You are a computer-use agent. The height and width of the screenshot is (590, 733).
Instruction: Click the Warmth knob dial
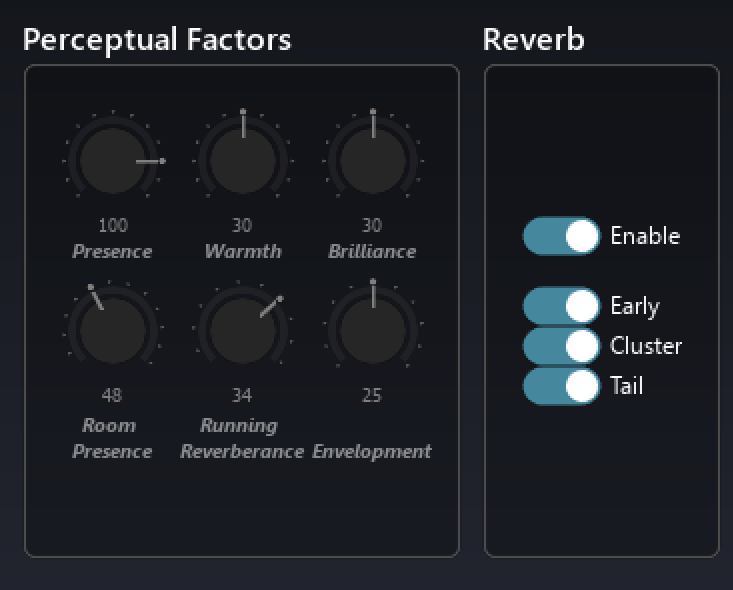click(x=242, y=161)
